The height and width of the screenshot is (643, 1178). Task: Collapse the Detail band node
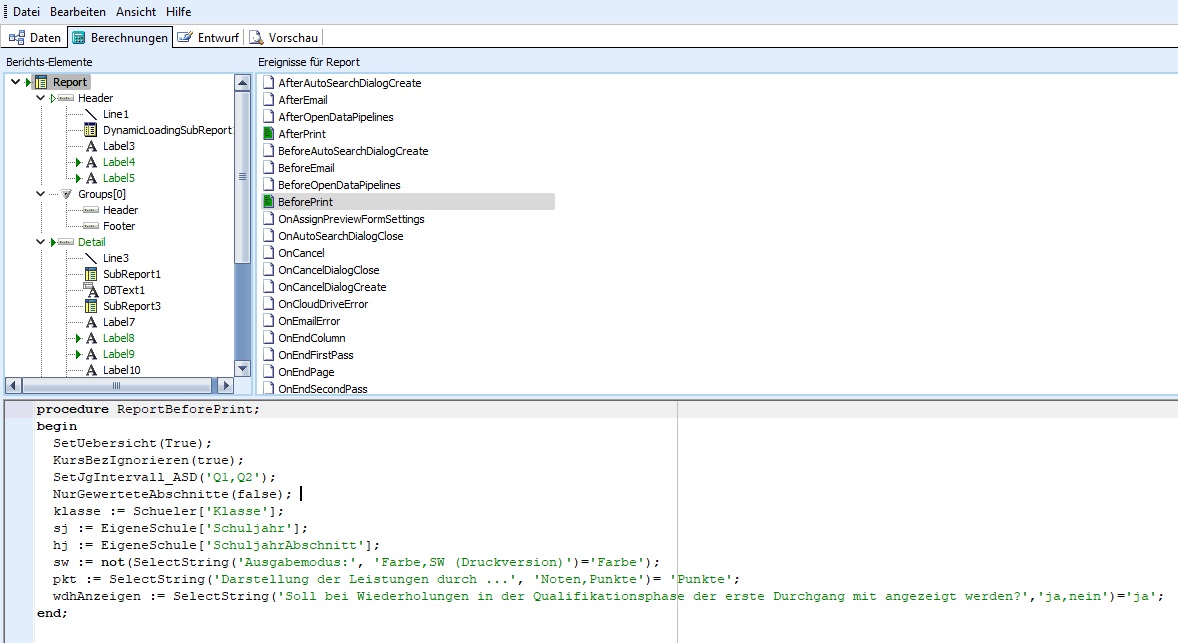pyautogui.click(x=41, y=242)
